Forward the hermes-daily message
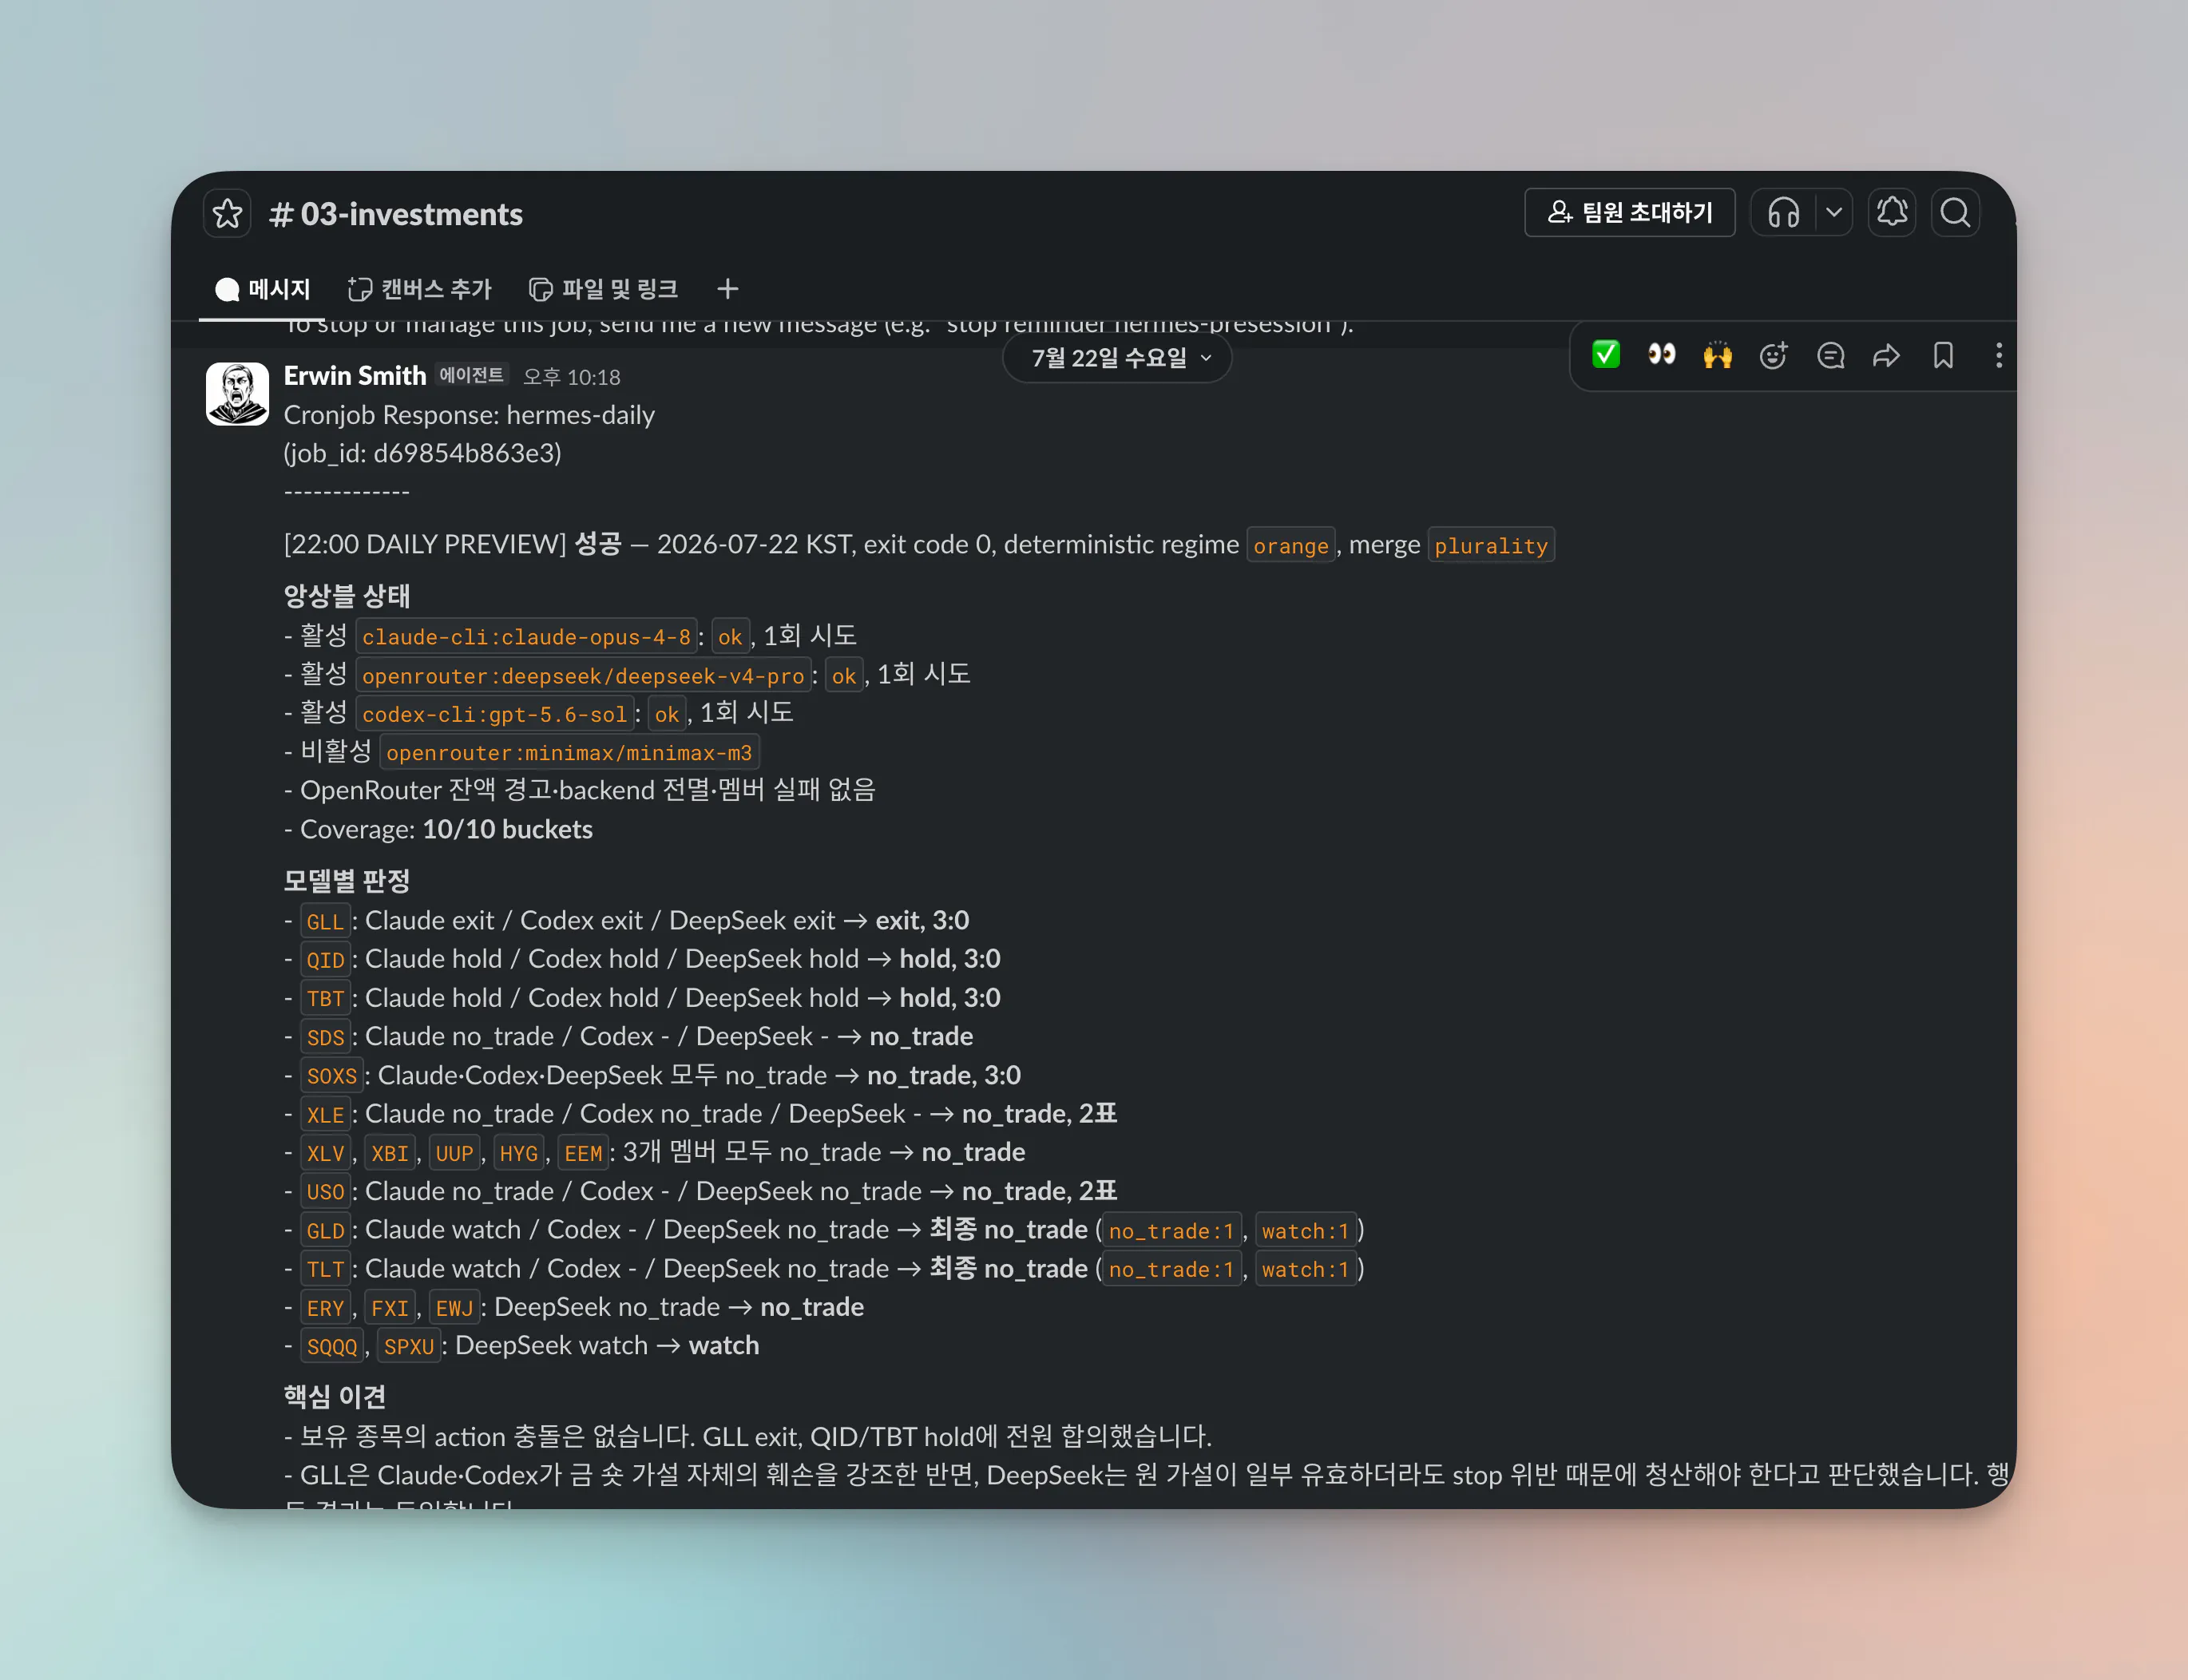The image size is (2188, 1680). (x=1886, y=355)
